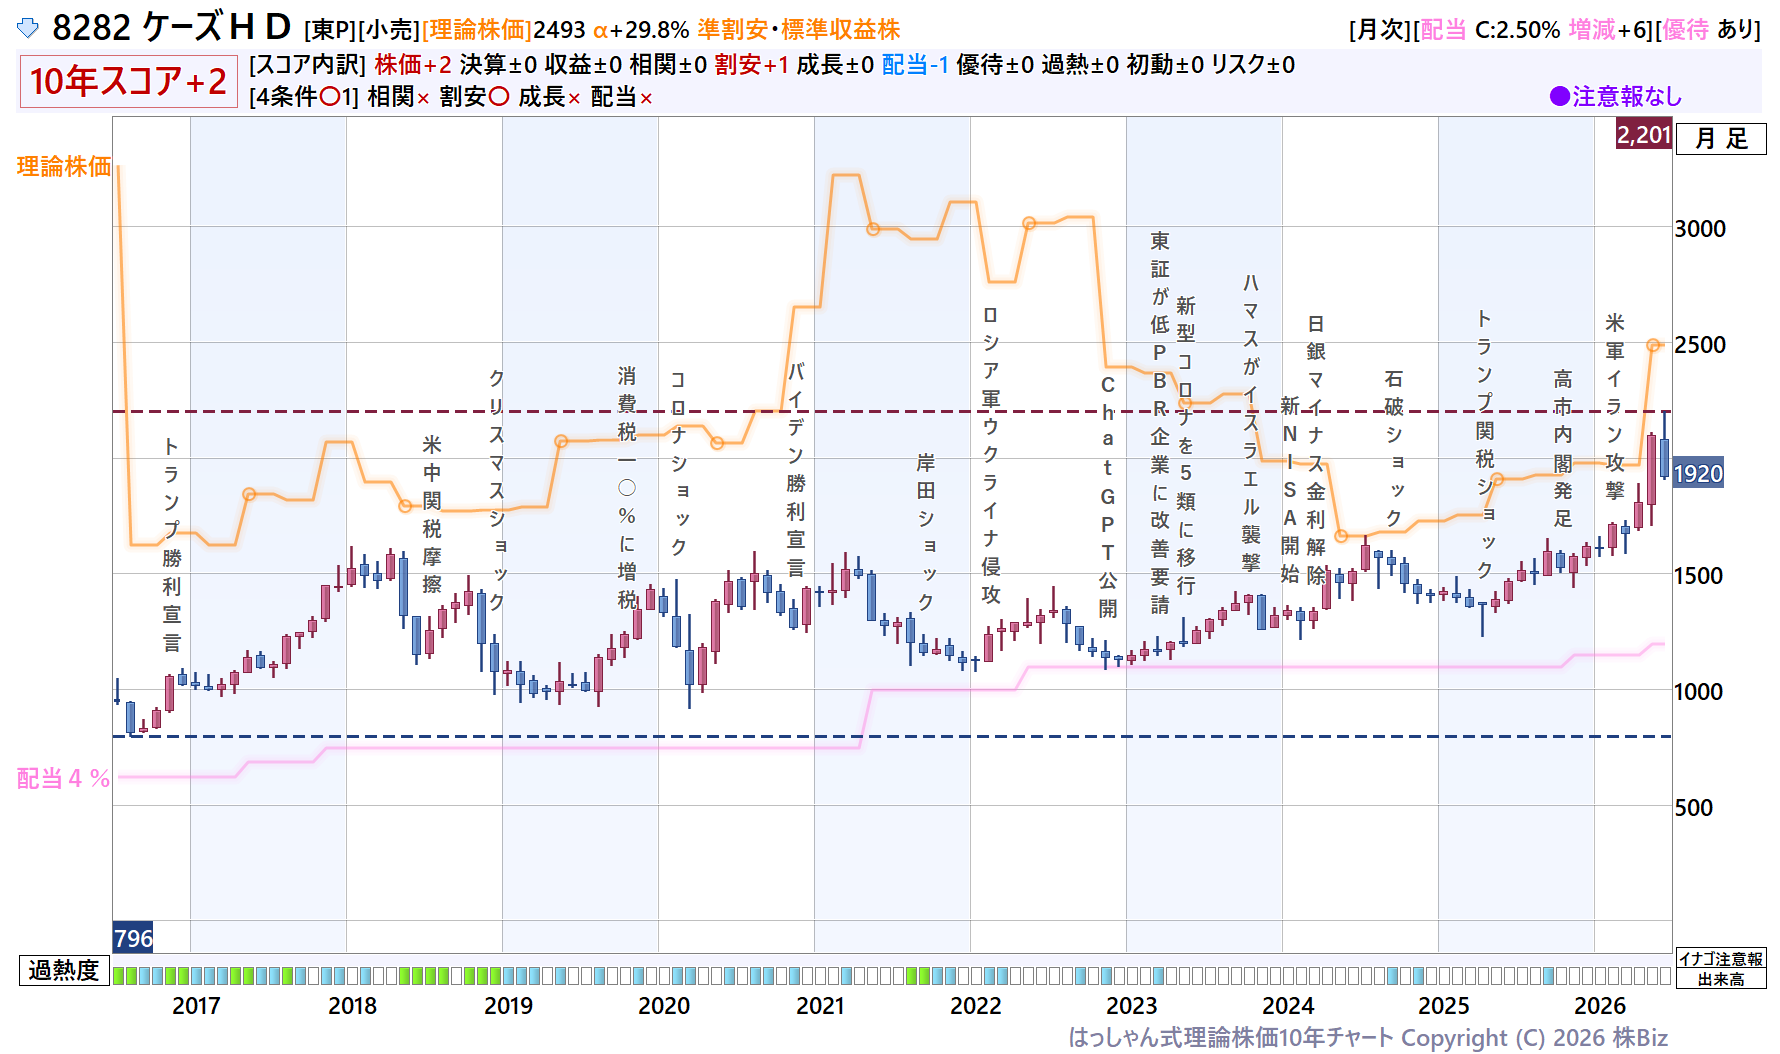Click the copyright text 株Biz
1780x1054 pixels.
pyautogui.click(x=1639, y=1038)
